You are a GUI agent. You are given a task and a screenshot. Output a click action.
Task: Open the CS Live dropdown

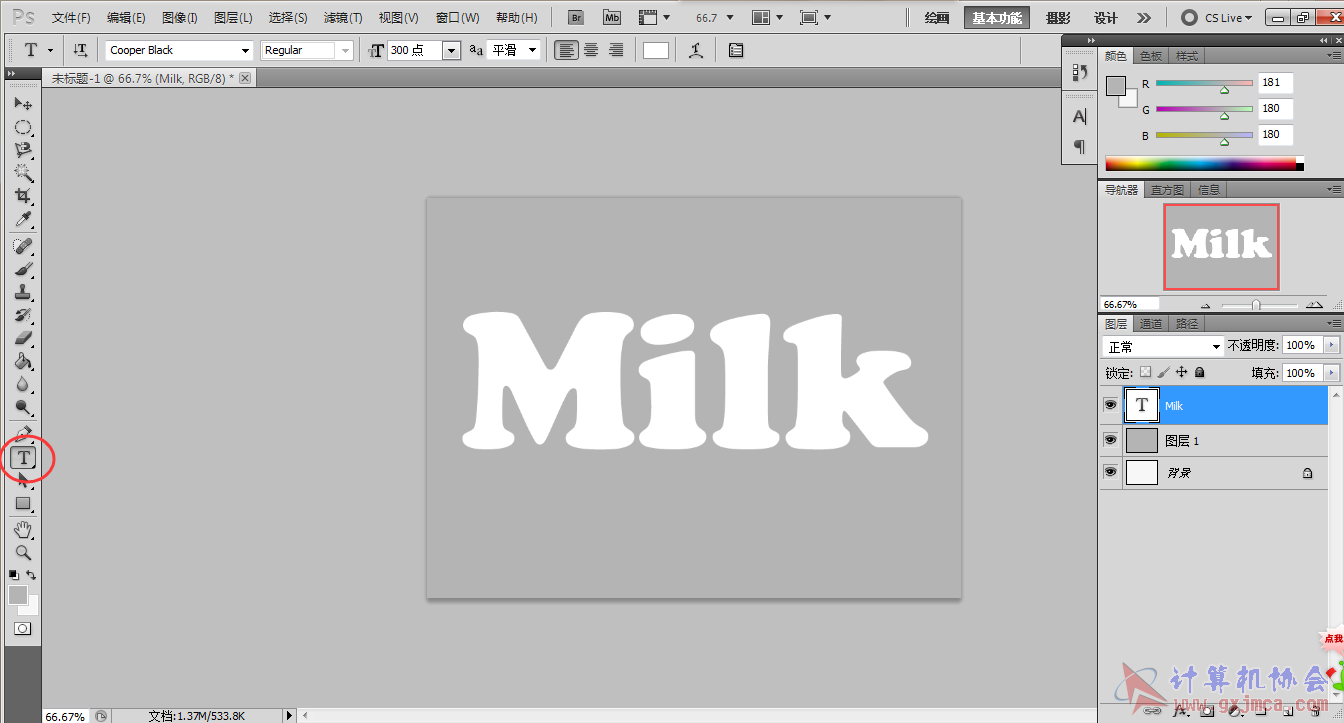pyautogui.click(x=1216, y=18)
